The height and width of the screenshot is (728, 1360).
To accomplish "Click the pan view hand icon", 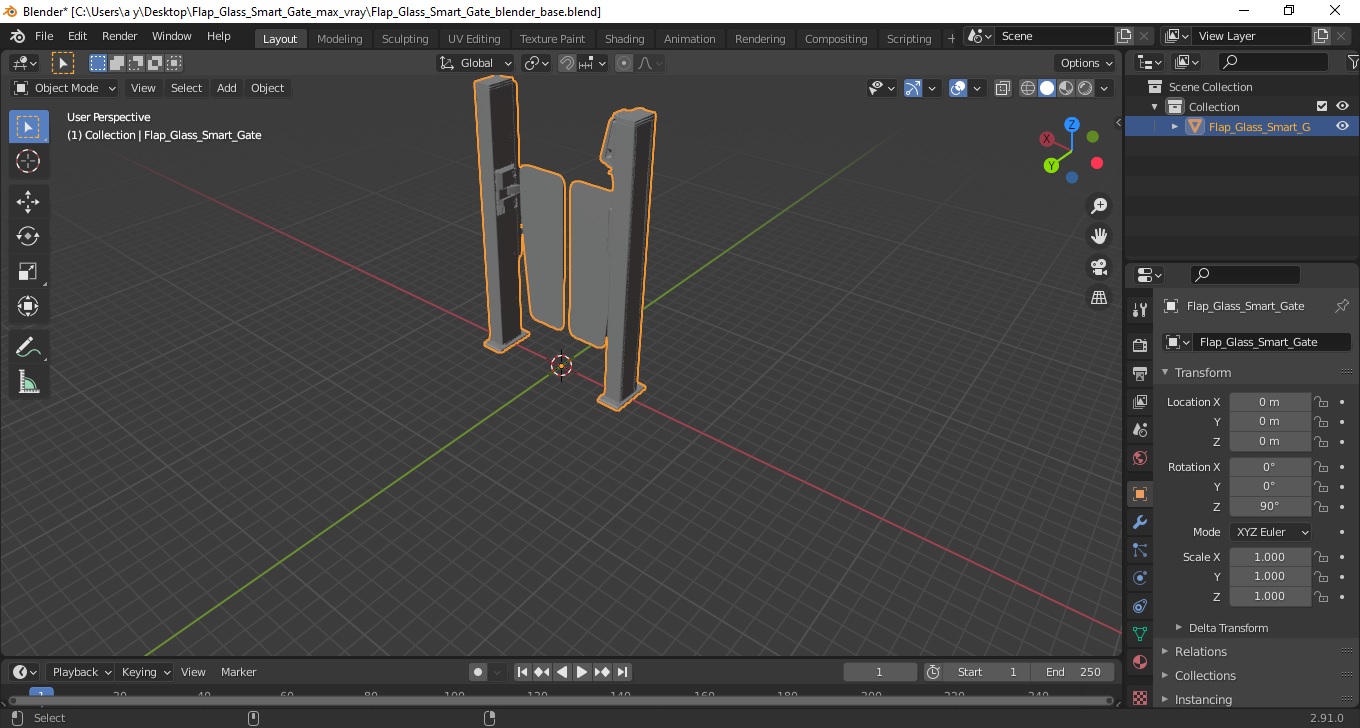I will pos(1099,237).
